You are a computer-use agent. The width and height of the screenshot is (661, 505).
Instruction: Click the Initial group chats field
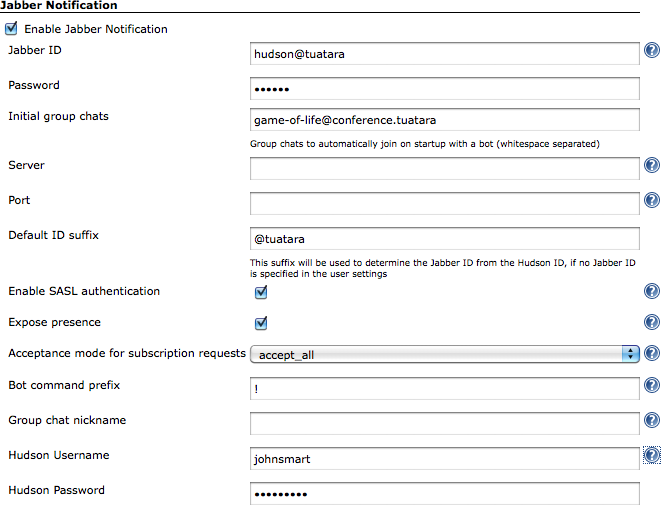pos(445,120)
